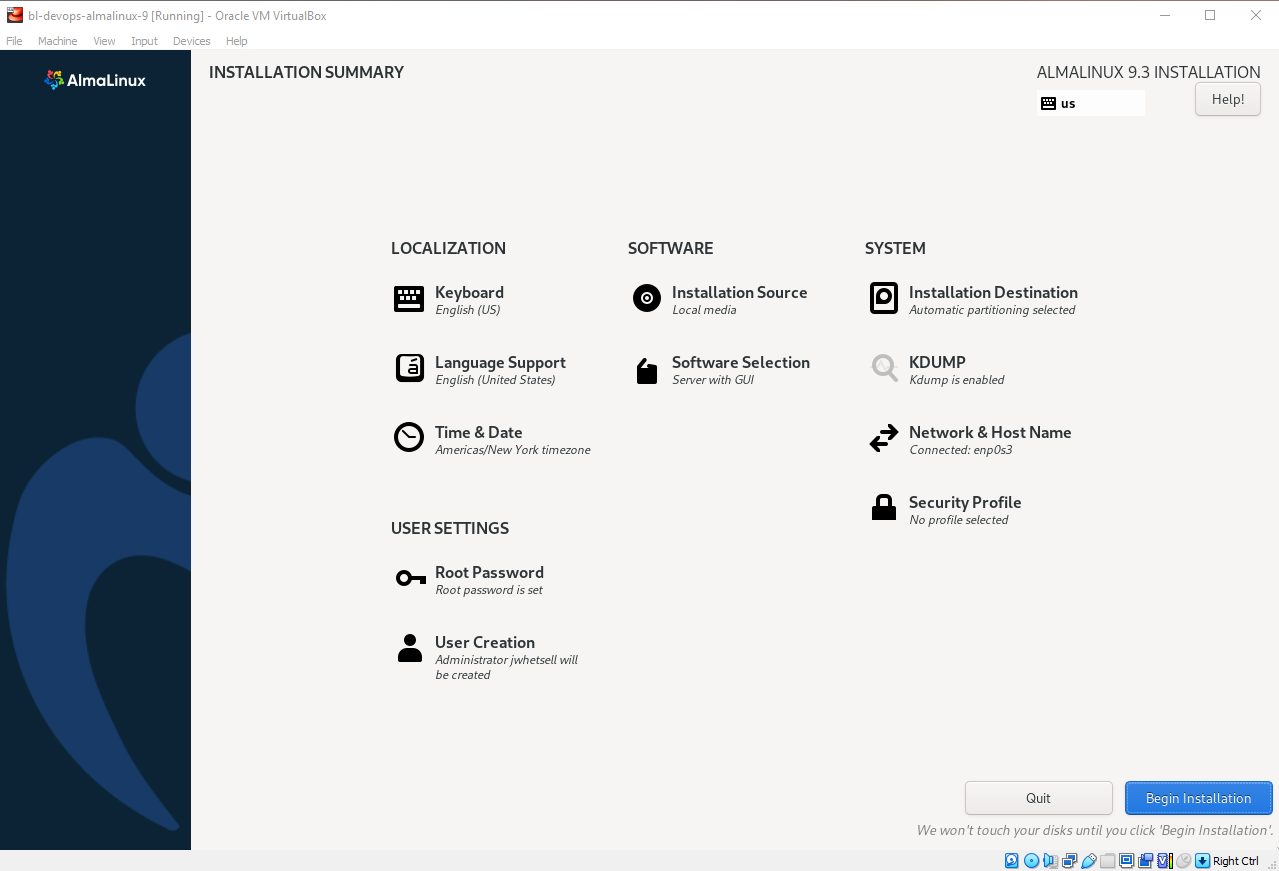Click the hard disk activity status icon

1012,861
